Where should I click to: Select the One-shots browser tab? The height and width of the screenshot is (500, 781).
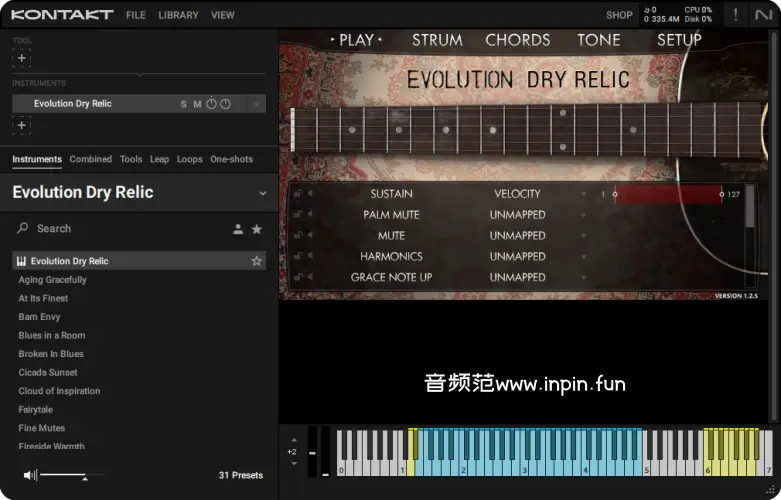coord(232,159)
